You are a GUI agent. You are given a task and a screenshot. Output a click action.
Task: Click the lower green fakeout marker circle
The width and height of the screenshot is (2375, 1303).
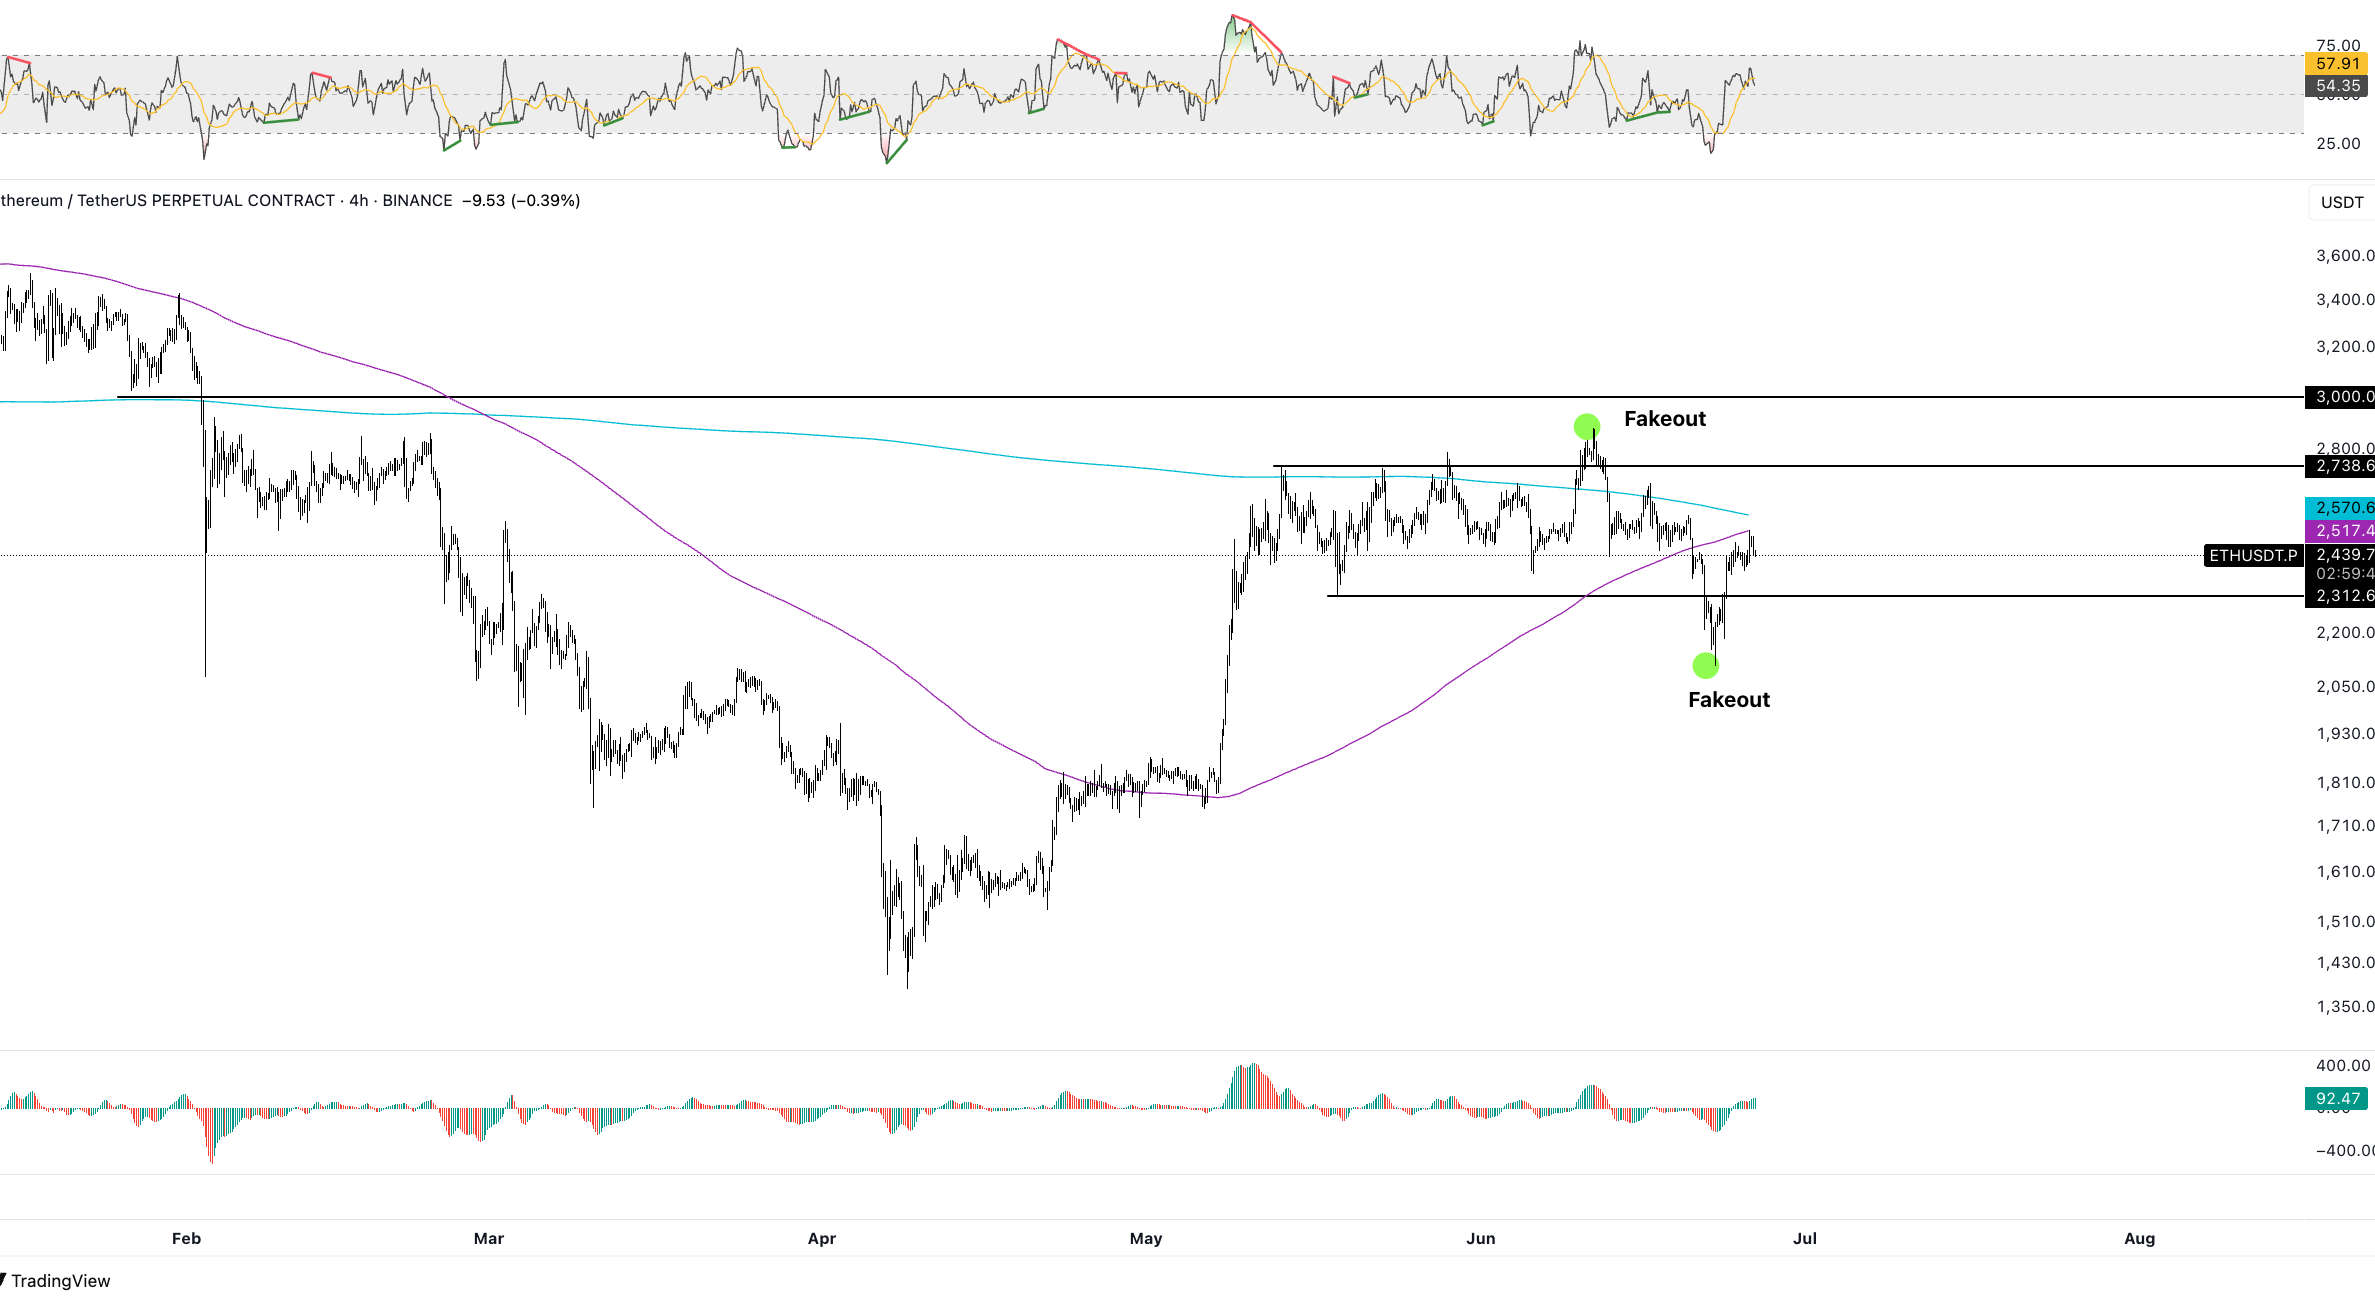tap(1705, 665)
